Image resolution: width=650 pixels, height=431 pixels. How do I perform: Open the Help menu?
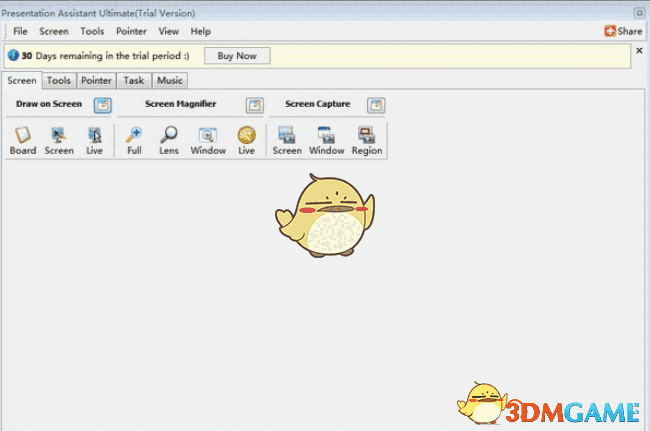pyautogui.click(x=201, y=31)
